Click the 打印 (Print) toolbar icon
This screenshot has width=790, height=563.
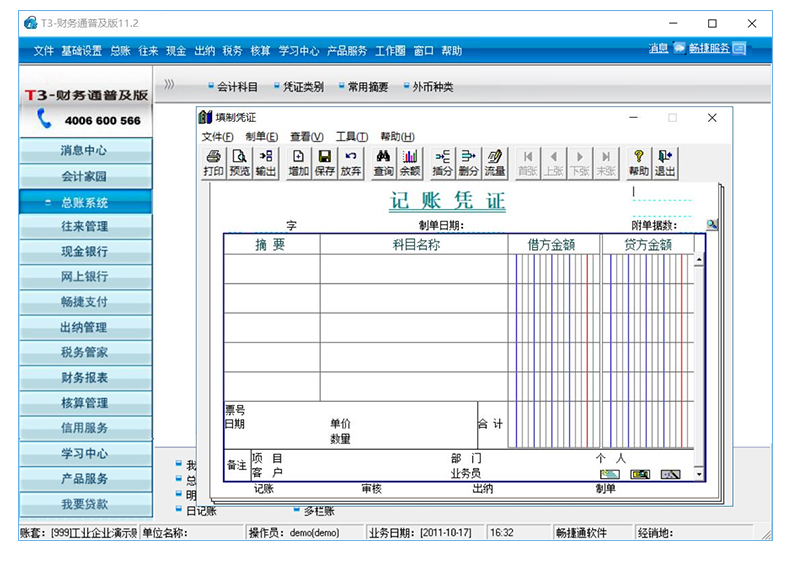pyautogui.click(x=213, y=162)
